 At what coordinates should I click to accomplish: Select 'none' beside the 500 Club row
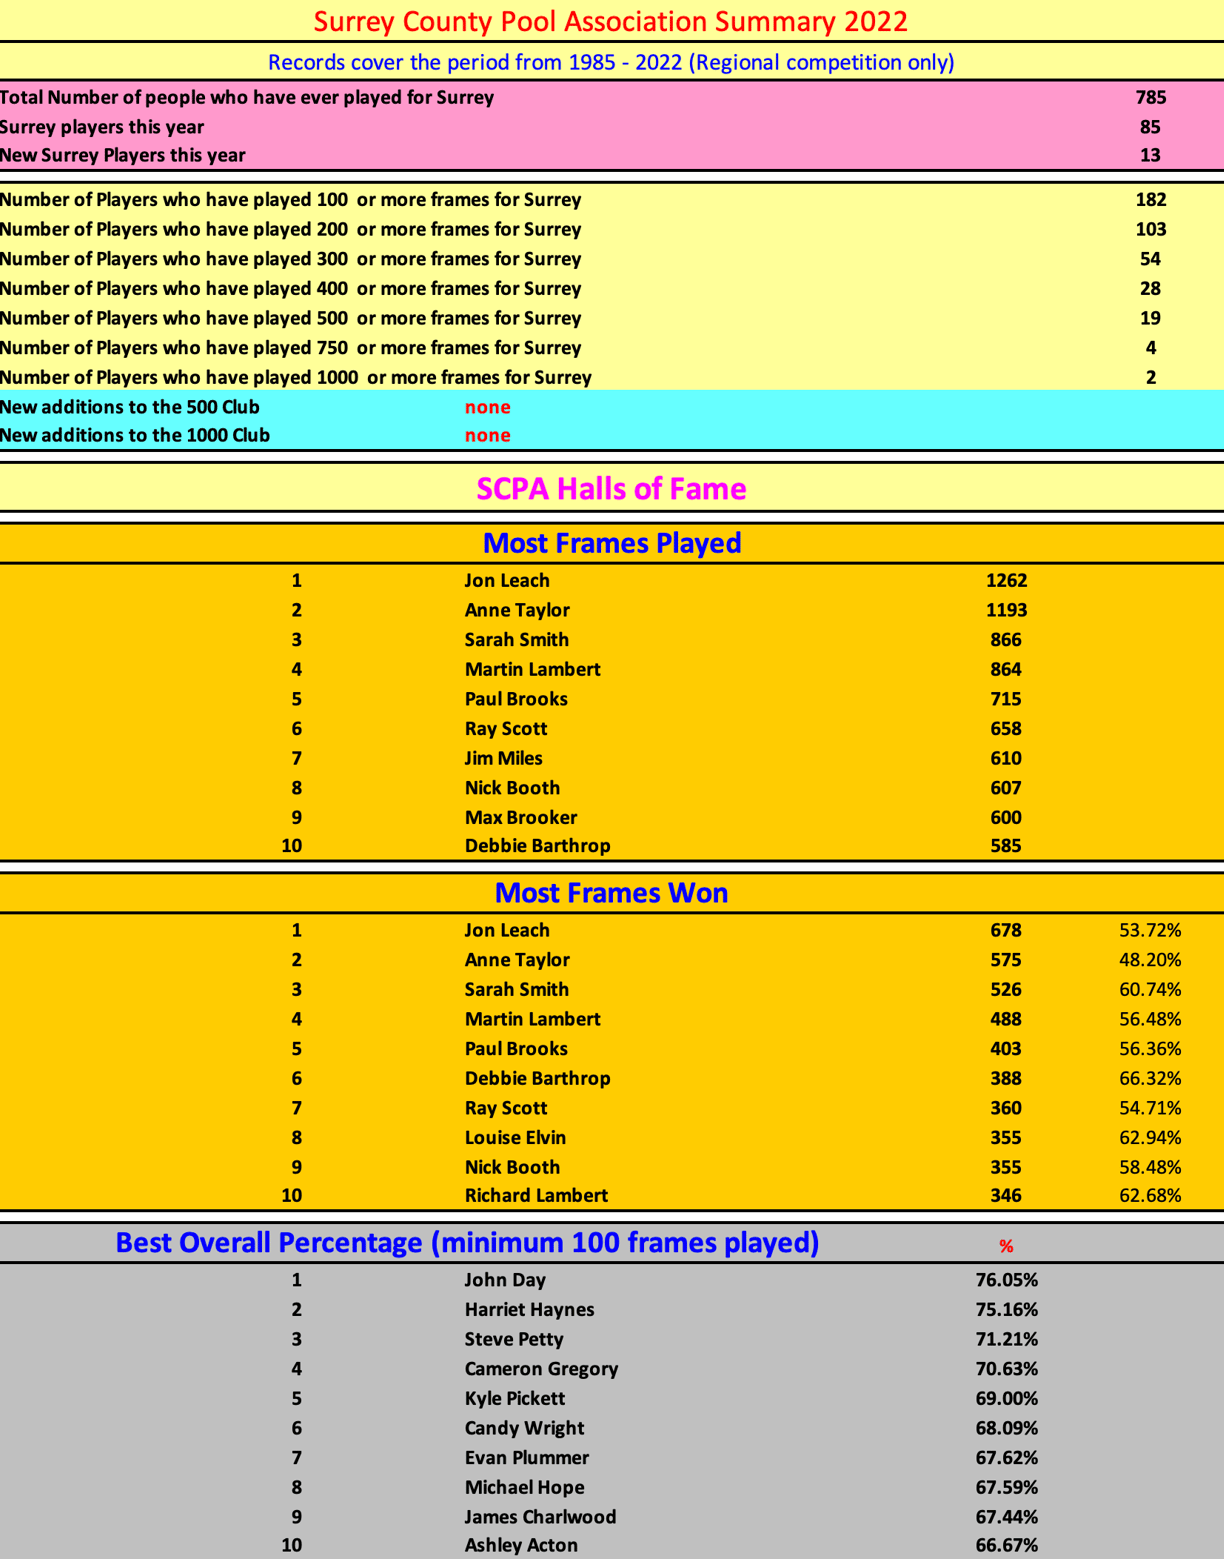pos(488,407)
